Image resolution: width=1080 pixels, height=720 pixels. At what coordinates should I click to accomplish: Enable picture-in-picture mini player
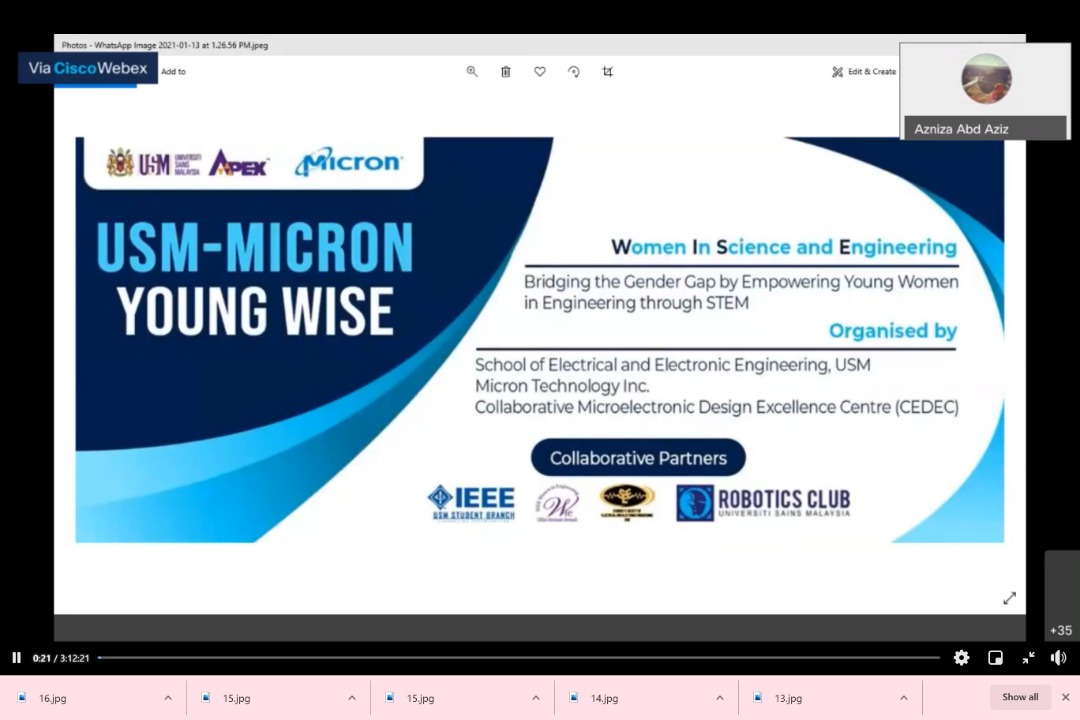[x=995, y=657]
